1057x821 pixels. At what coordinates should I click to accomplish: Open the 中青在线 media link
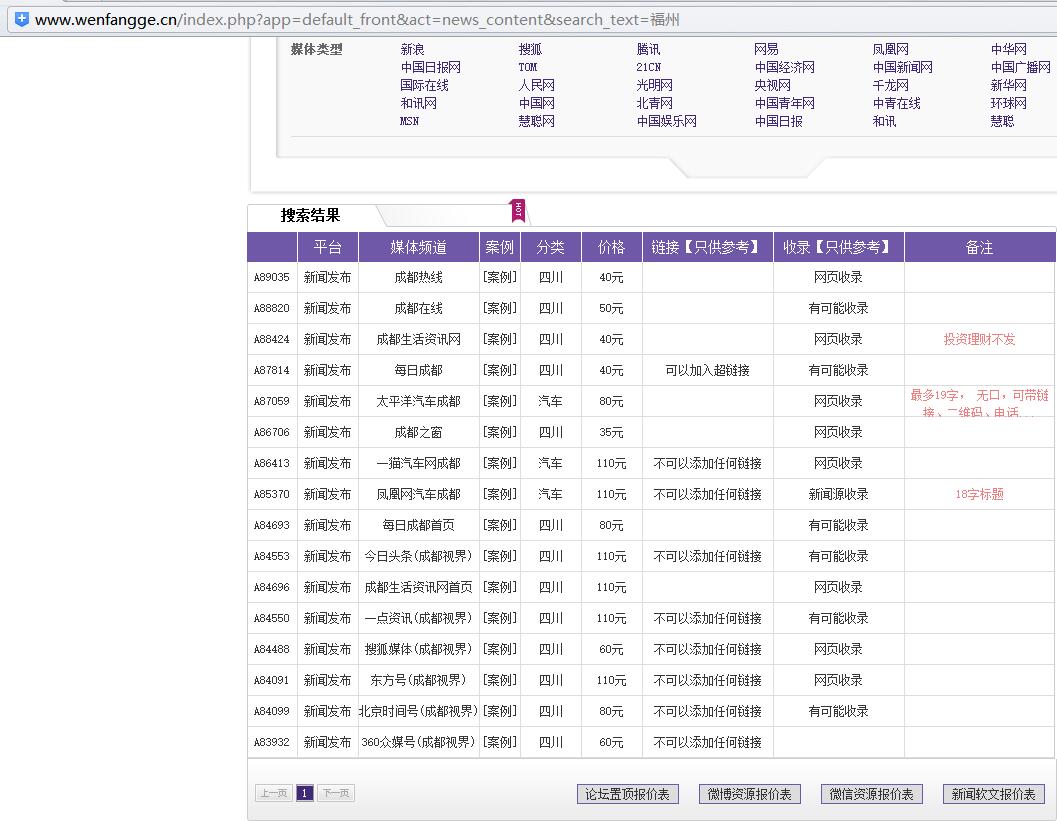(x=897, y=103)
